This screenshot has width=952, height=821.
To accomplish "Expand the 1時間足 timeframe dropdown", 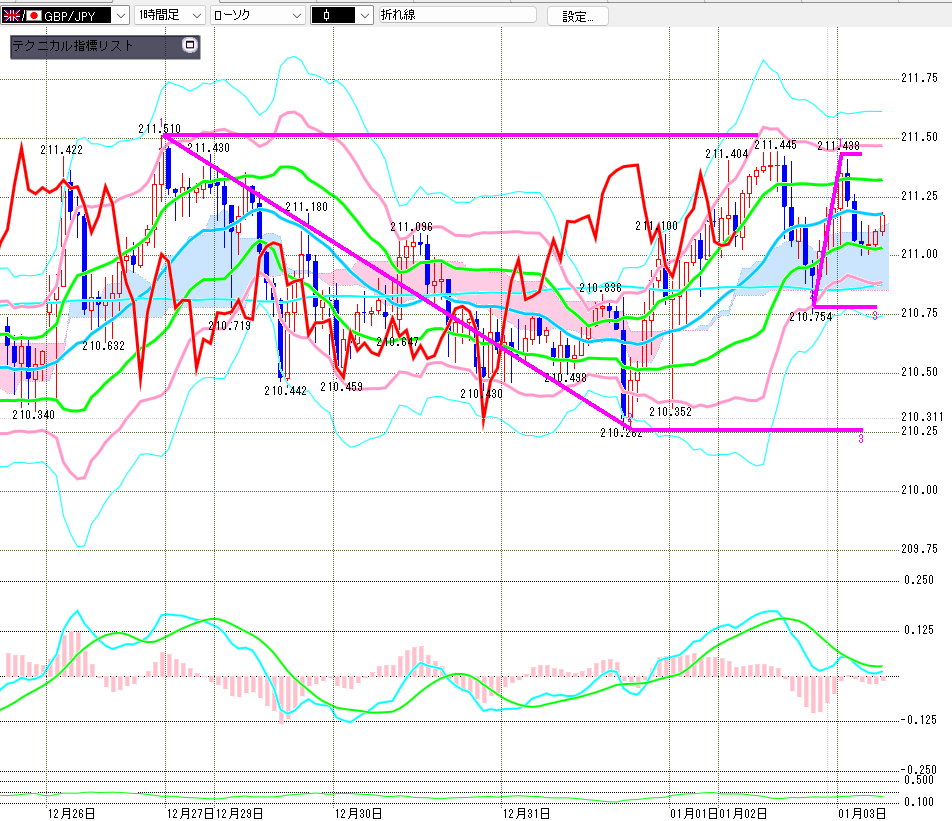I will coord(196,16).
